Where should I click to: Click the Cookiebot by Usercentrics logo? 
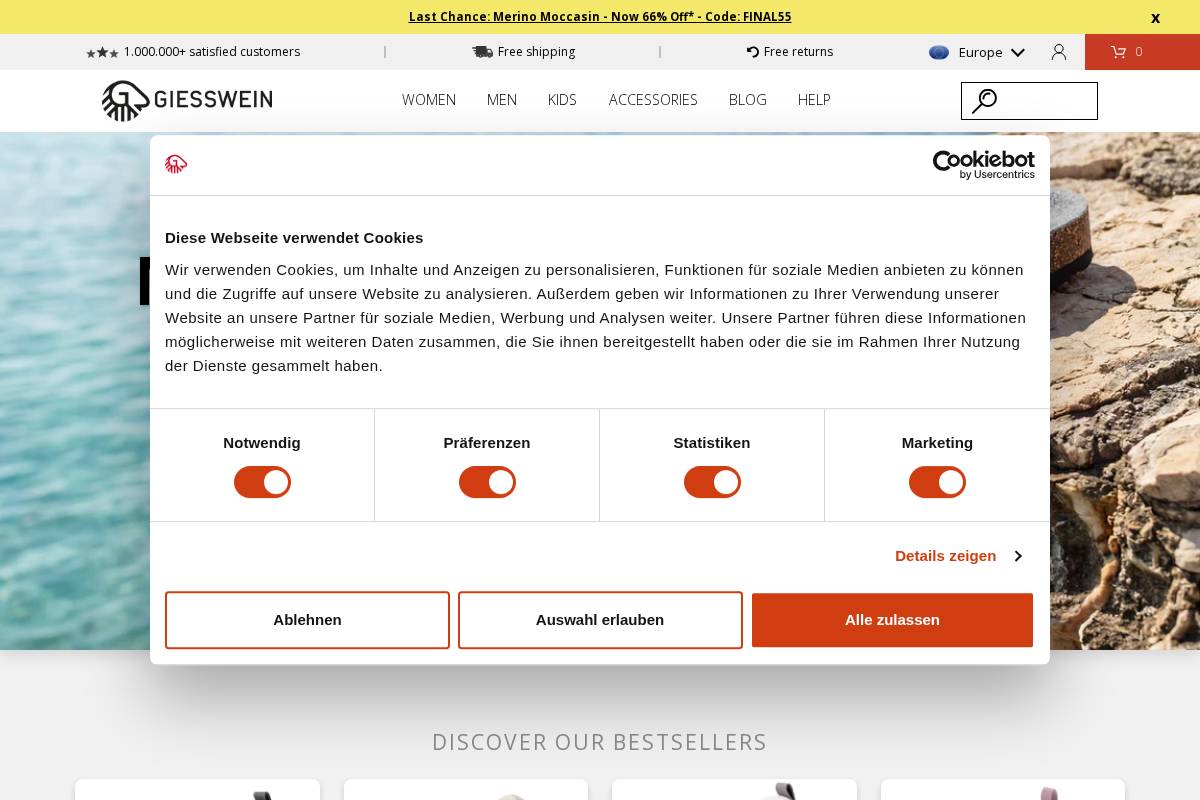(x=984, y=165)
